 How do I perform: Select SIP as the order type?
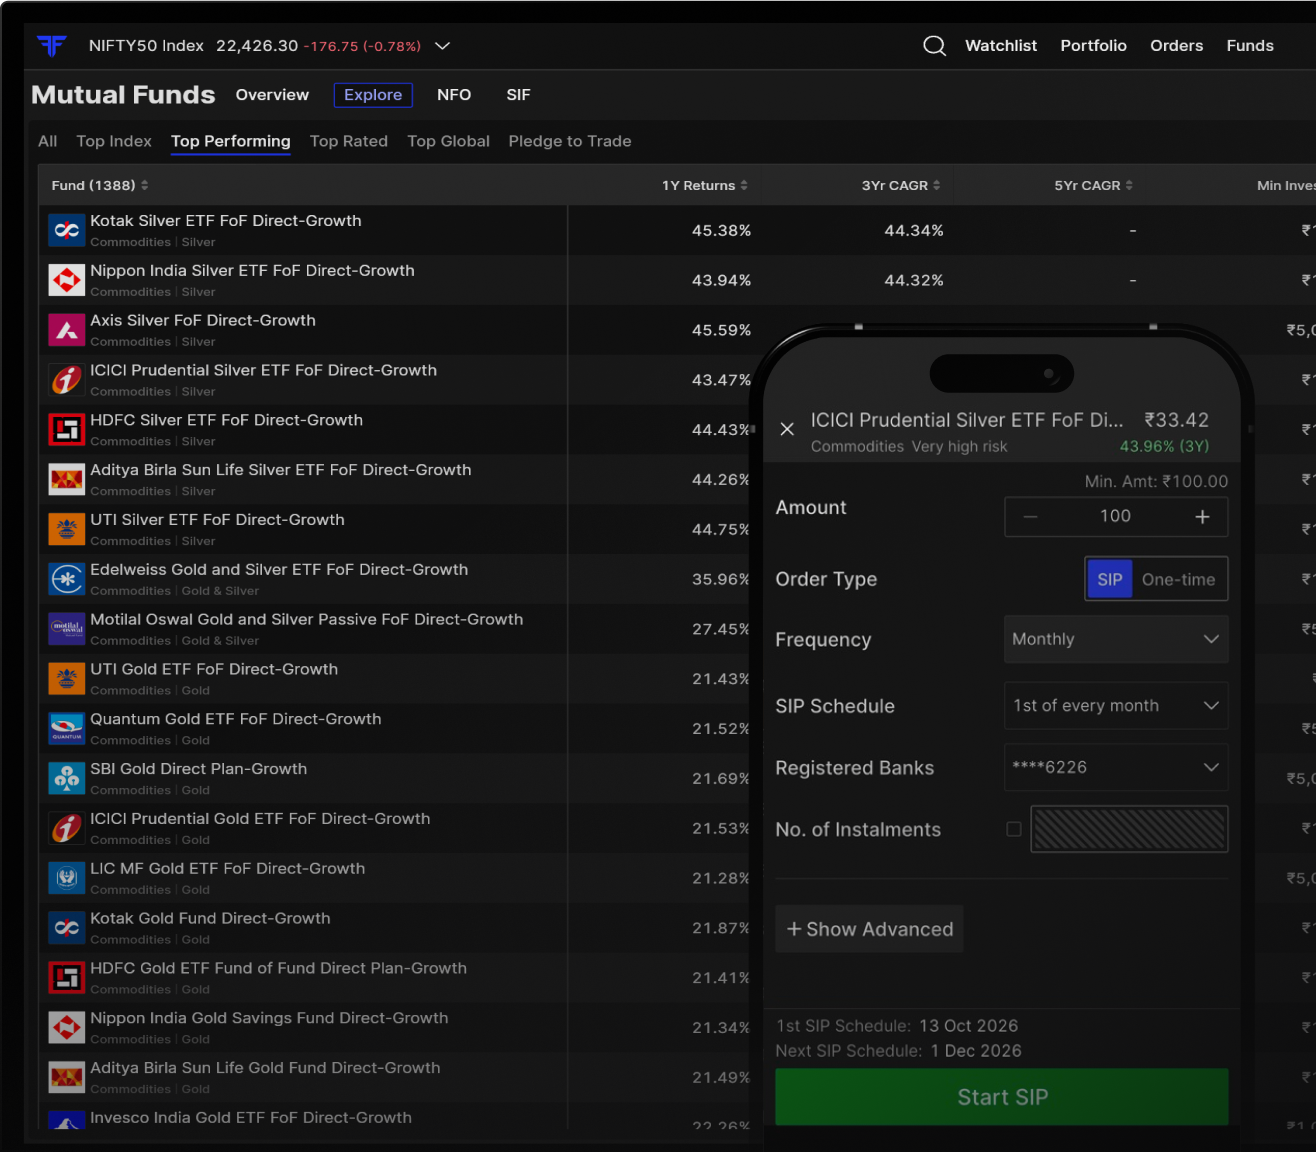1110,580
